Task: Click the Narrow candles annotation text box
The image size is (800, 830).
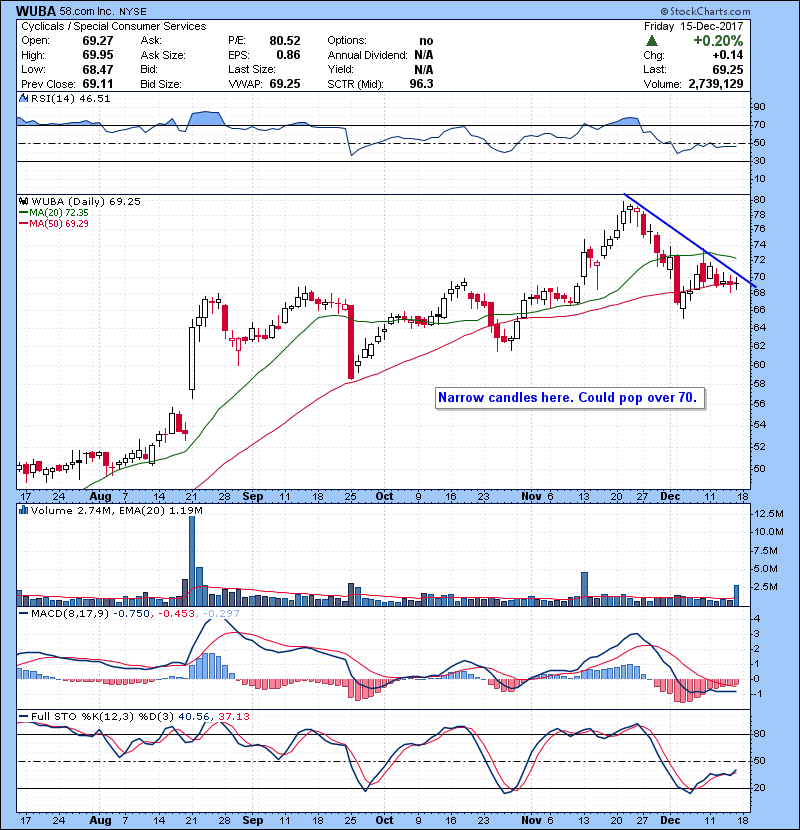Action: tap(570, 398)
